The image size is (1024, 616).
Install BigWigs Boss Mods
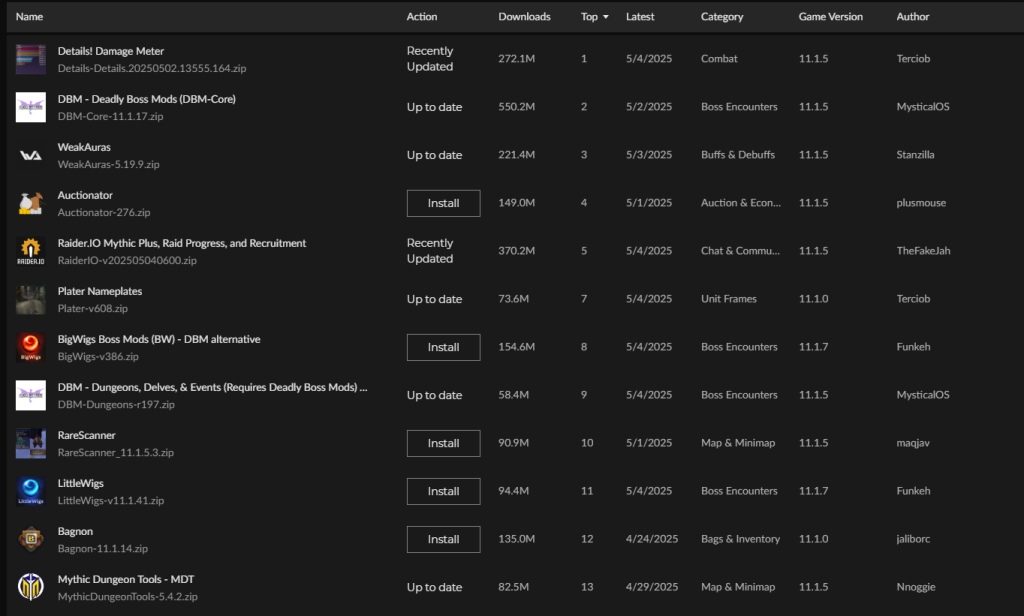point(443,348)
